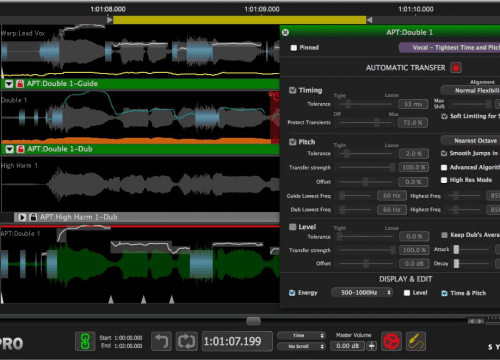
Task: Collapse the APT:Double 1-Guide track
Action: 9,84
